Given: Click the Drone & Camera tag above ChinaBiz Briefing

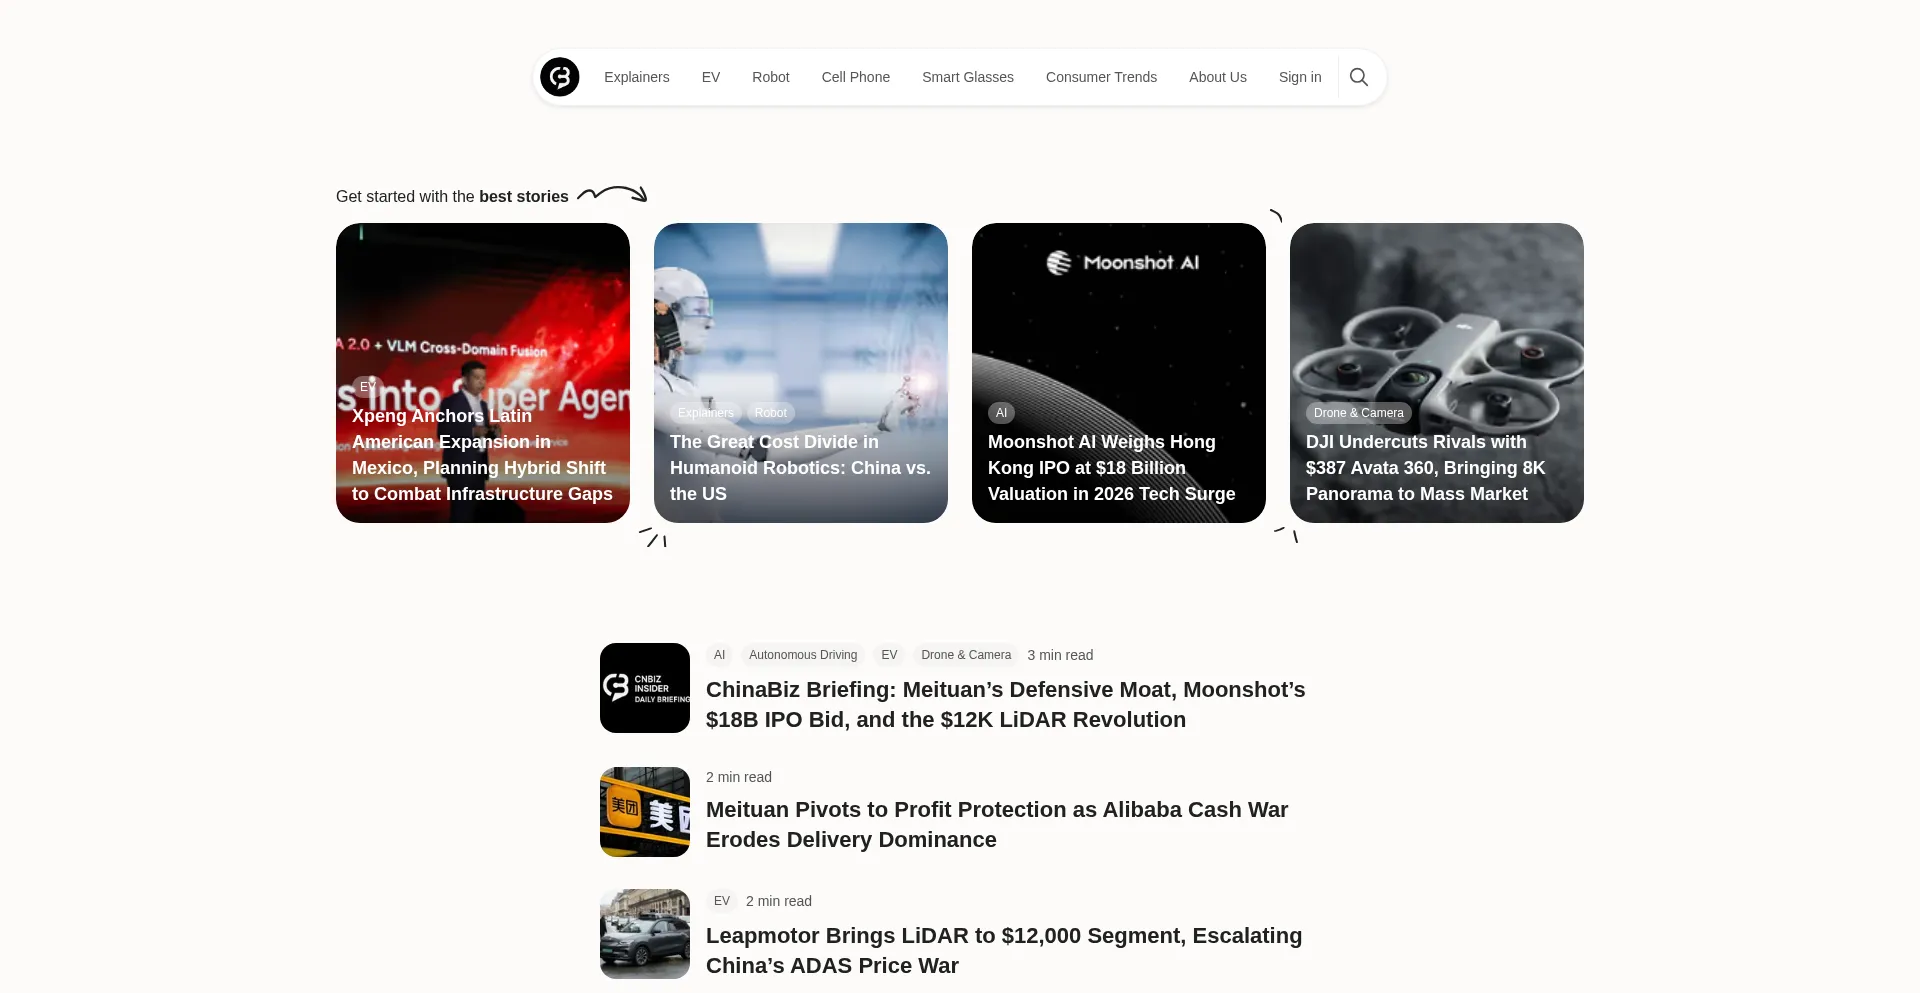Looking at the screenshot, I should 966,655.
